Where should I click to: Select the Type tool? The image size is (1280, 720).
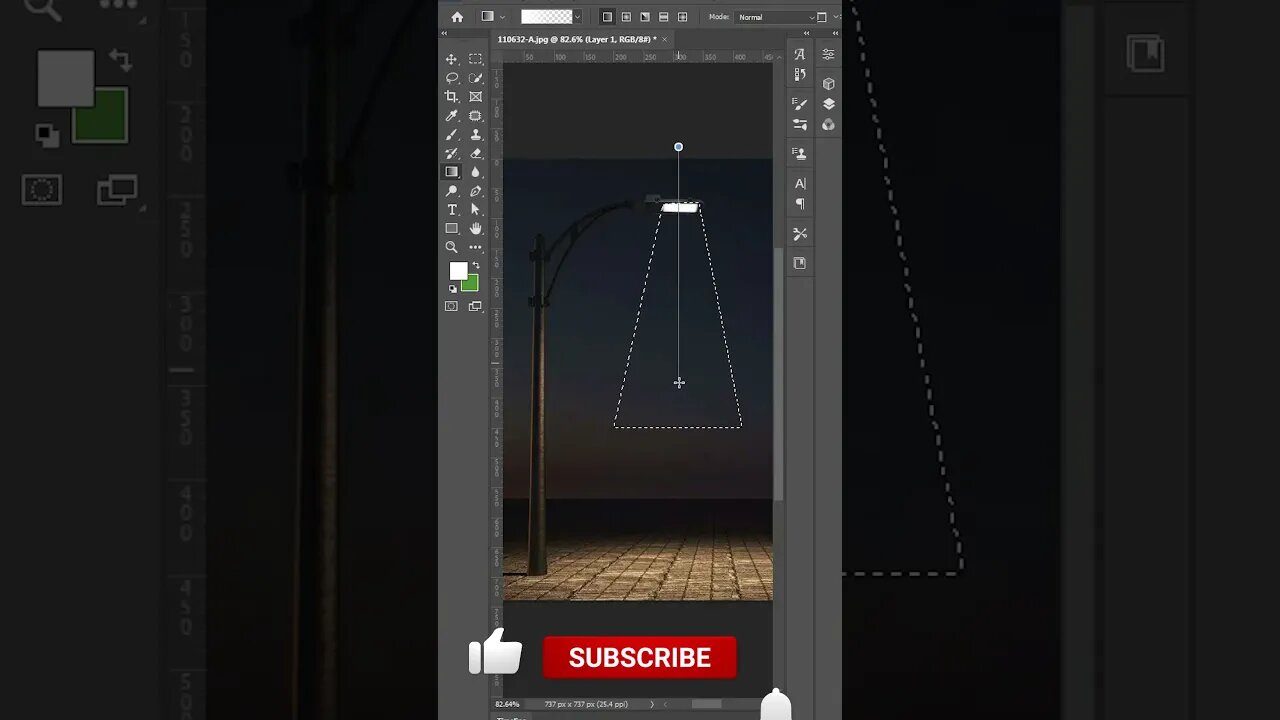[451, 209]
